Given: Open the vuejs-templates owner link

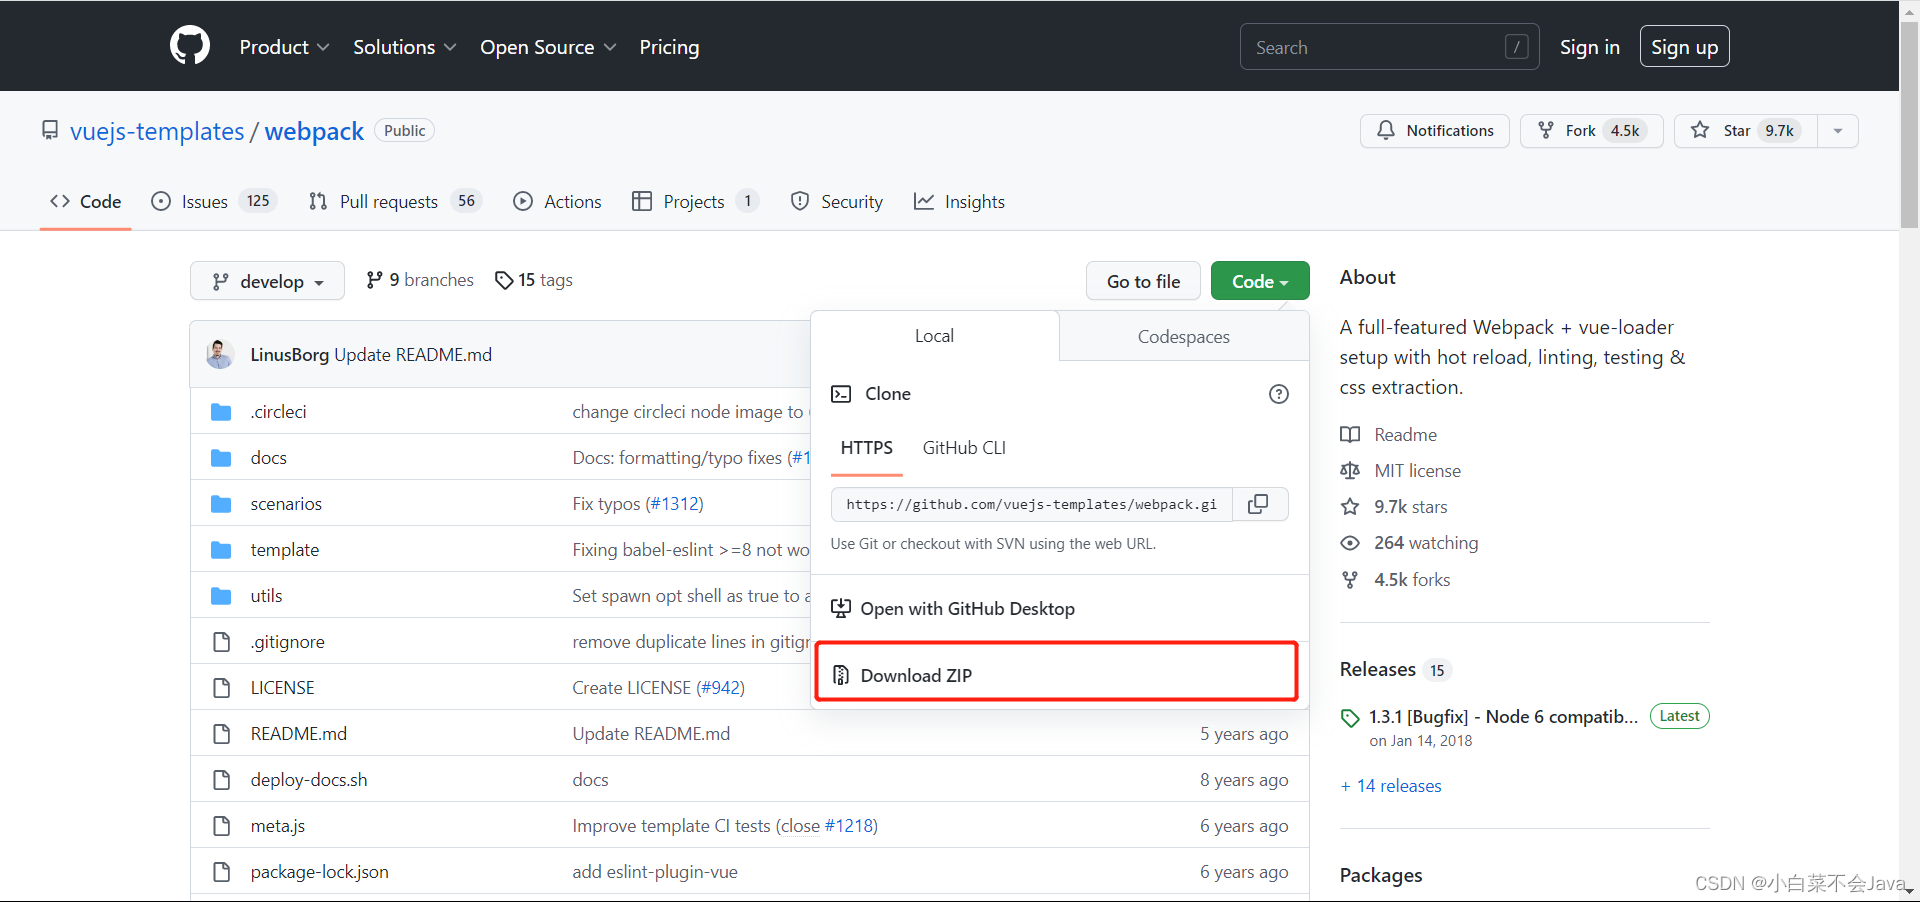Looking at the screenshot, I should (157, 131).
